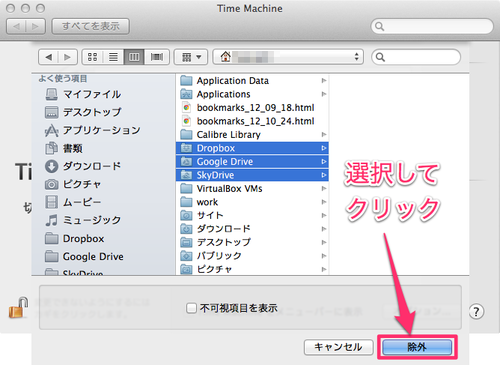The width and height of the screenshot is (500, 365).
Task: Switch file dialog to icon view
Action: click(x=93, y=57)
